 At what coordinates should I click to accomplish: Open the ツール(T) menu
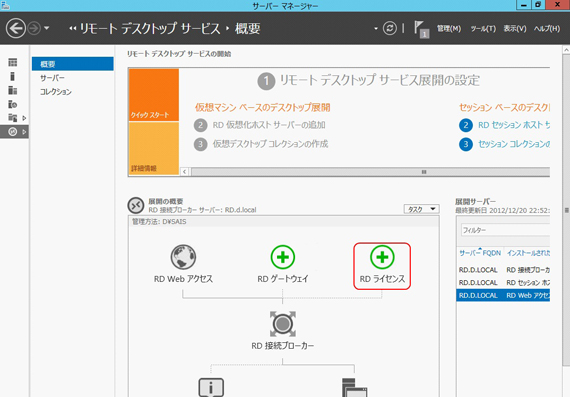click(x=483, y=28)
